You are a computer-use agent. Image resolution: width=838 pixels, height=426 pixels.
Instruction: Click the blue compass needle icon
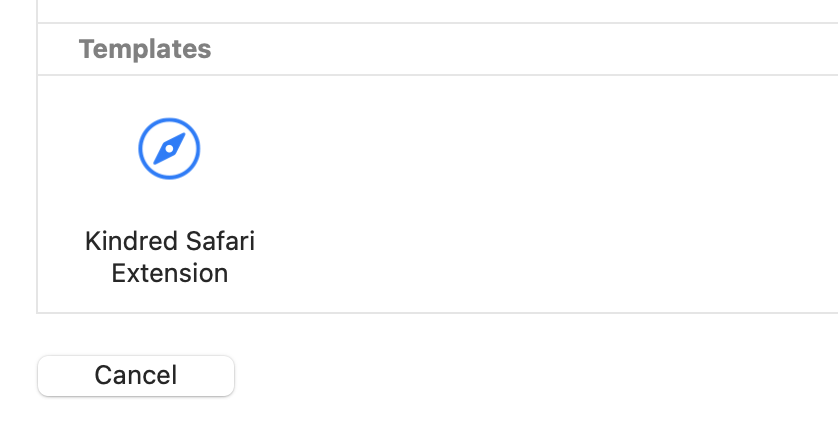[169, 149]
